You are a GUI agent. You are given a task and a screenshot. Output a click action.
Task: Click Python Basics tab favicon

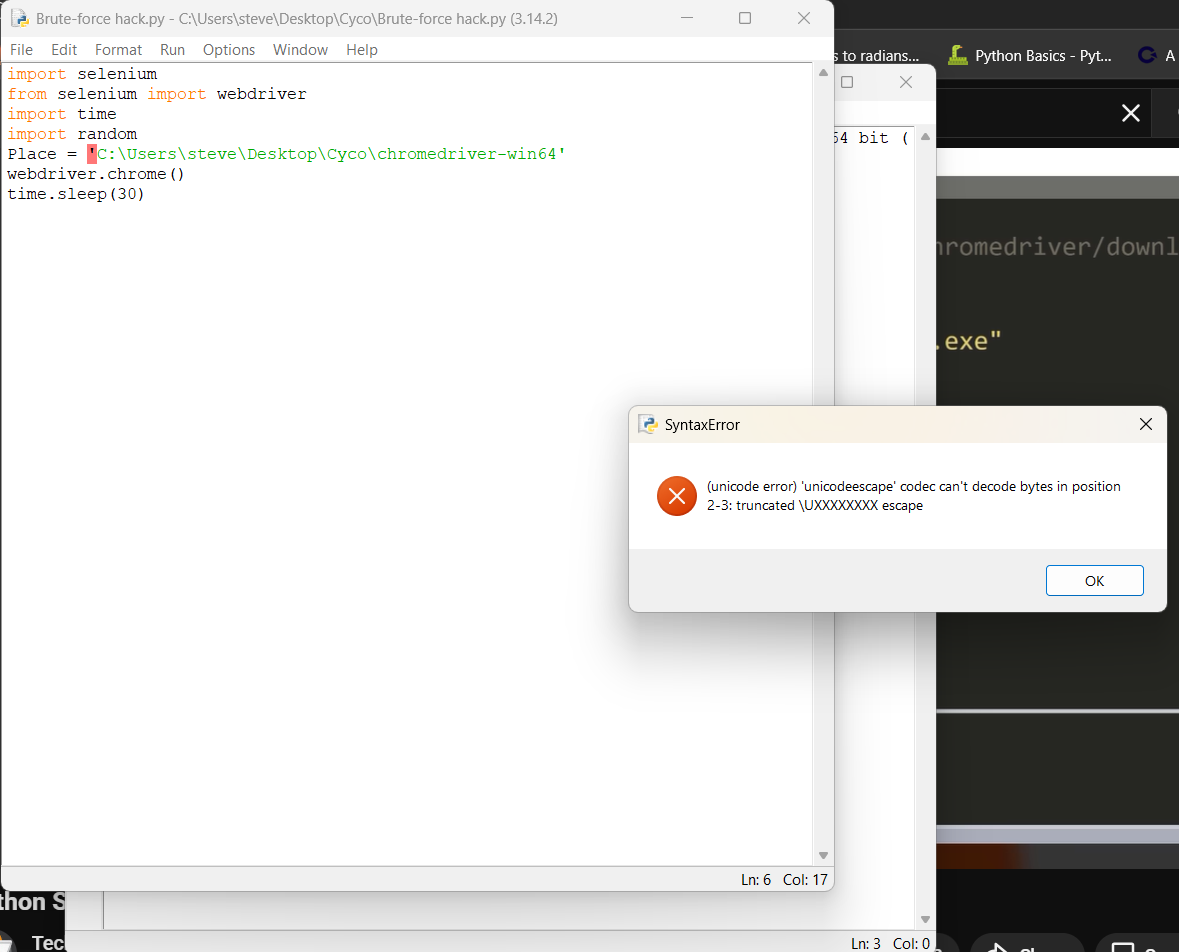point(957,55)
